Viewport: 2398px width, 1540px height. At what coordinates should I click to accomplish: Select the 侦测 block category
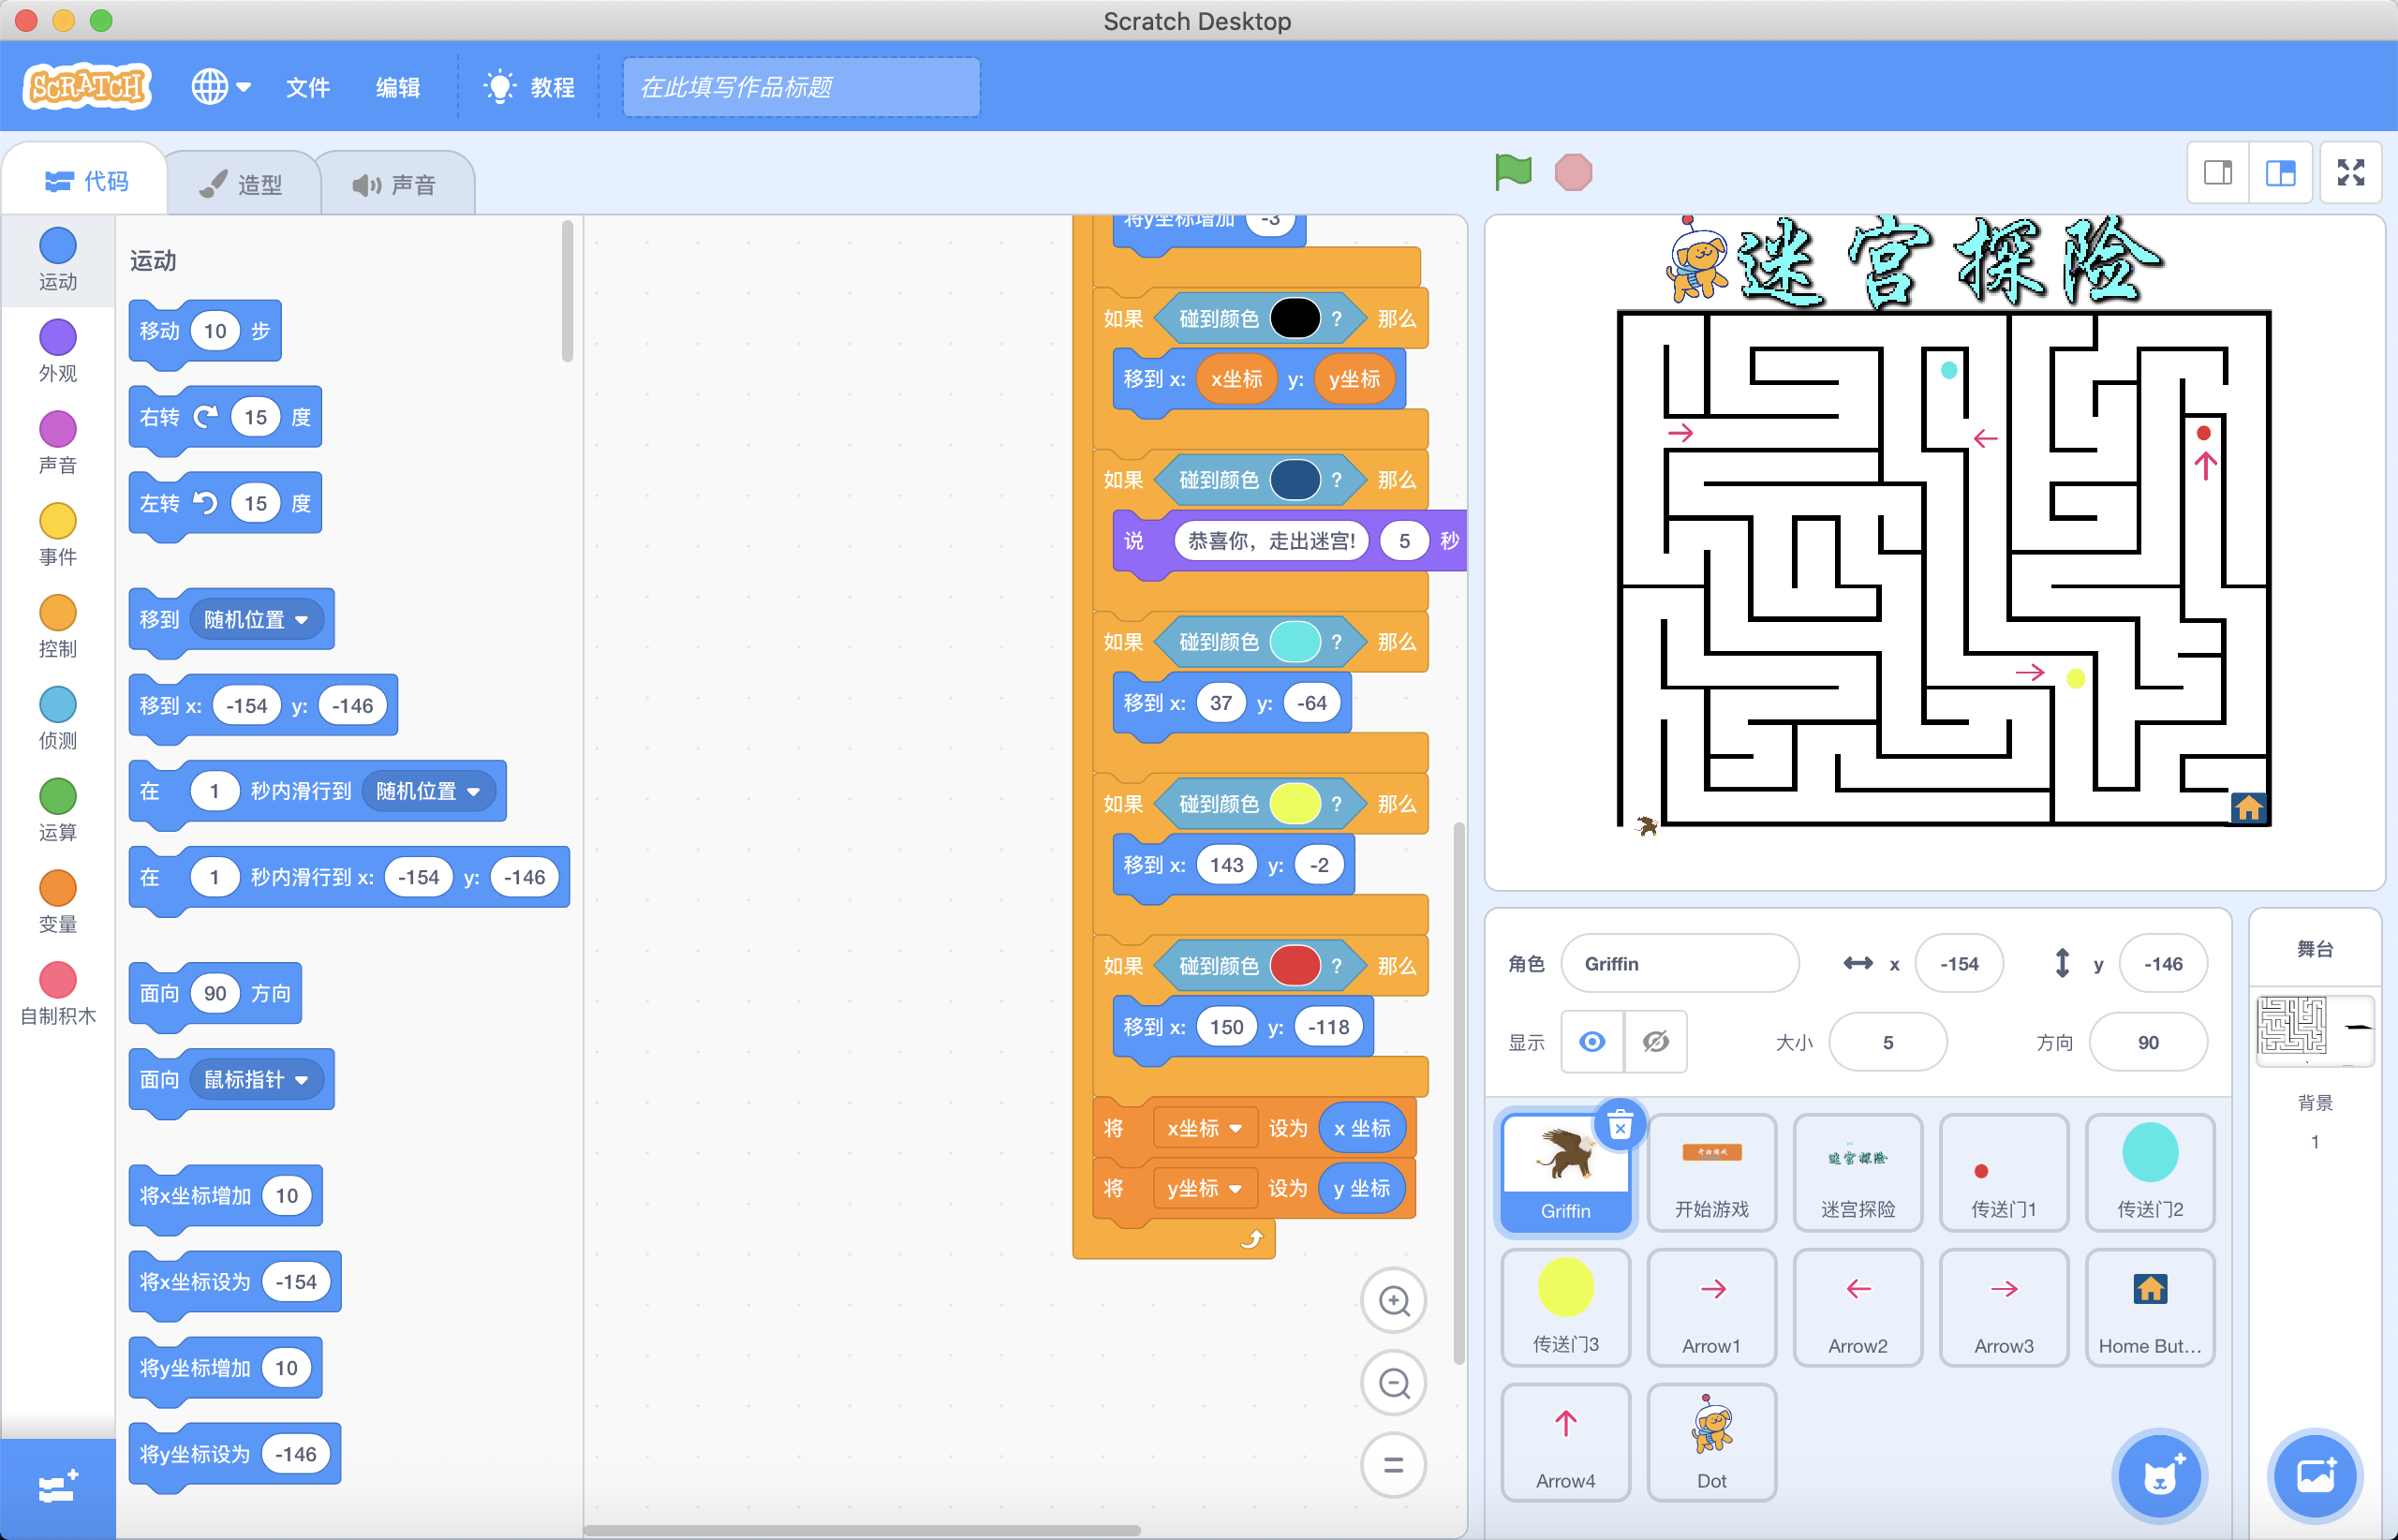pos(58,719)
